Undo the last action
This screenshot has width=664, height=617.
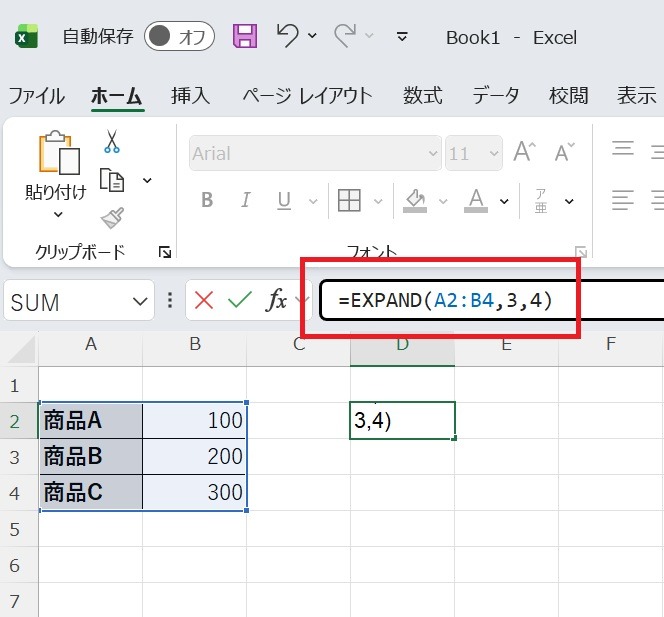click(288, 36)
